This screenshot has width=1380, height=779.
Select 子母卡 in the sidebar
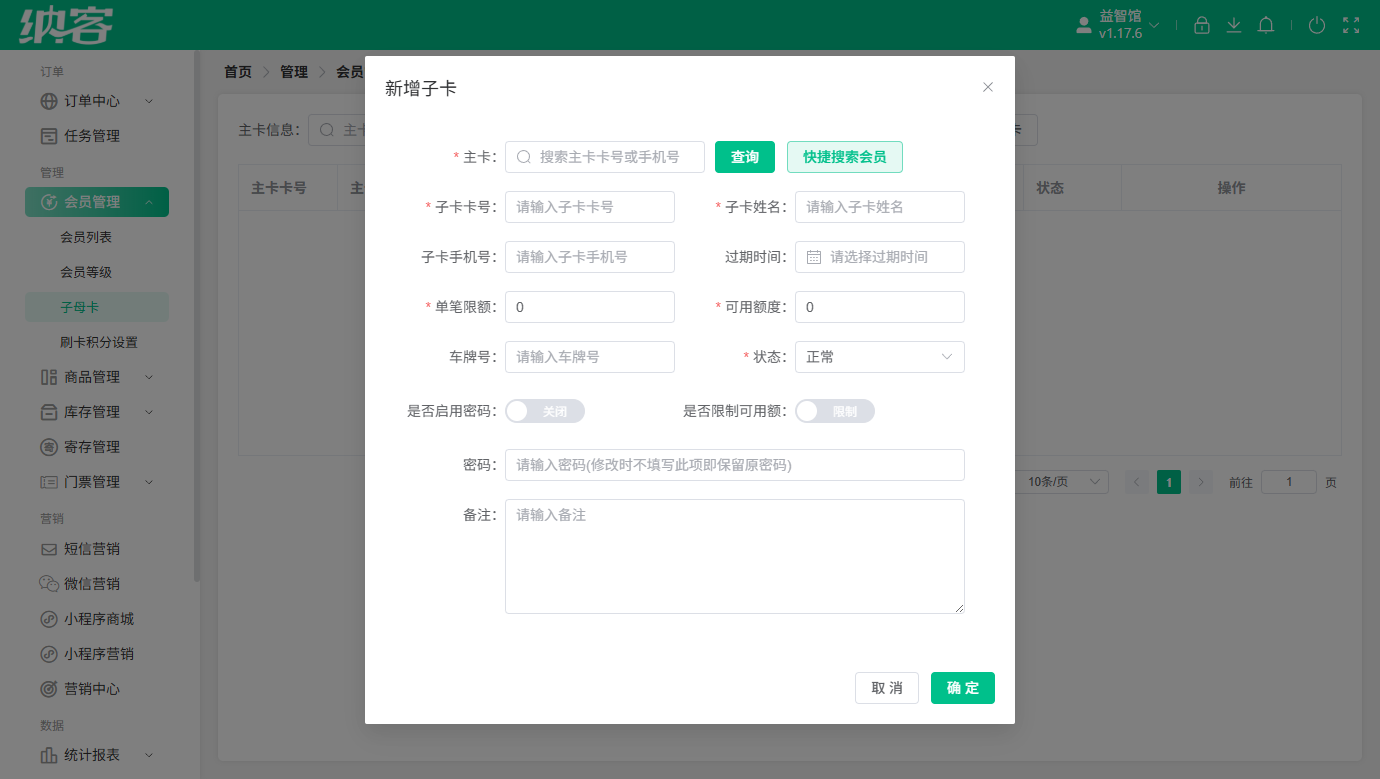[97, 307]
